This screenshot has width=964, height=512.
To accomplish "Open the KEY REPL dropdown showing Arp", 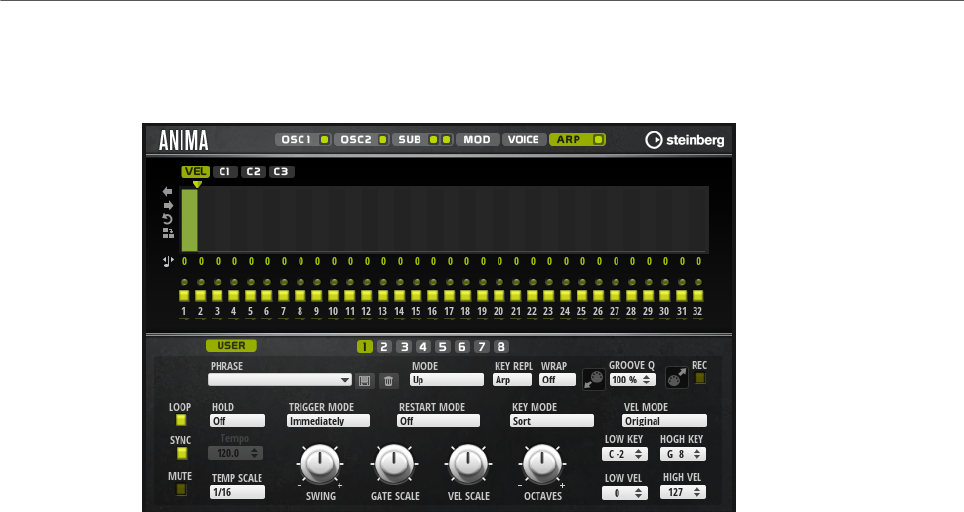I will (512, 380).
